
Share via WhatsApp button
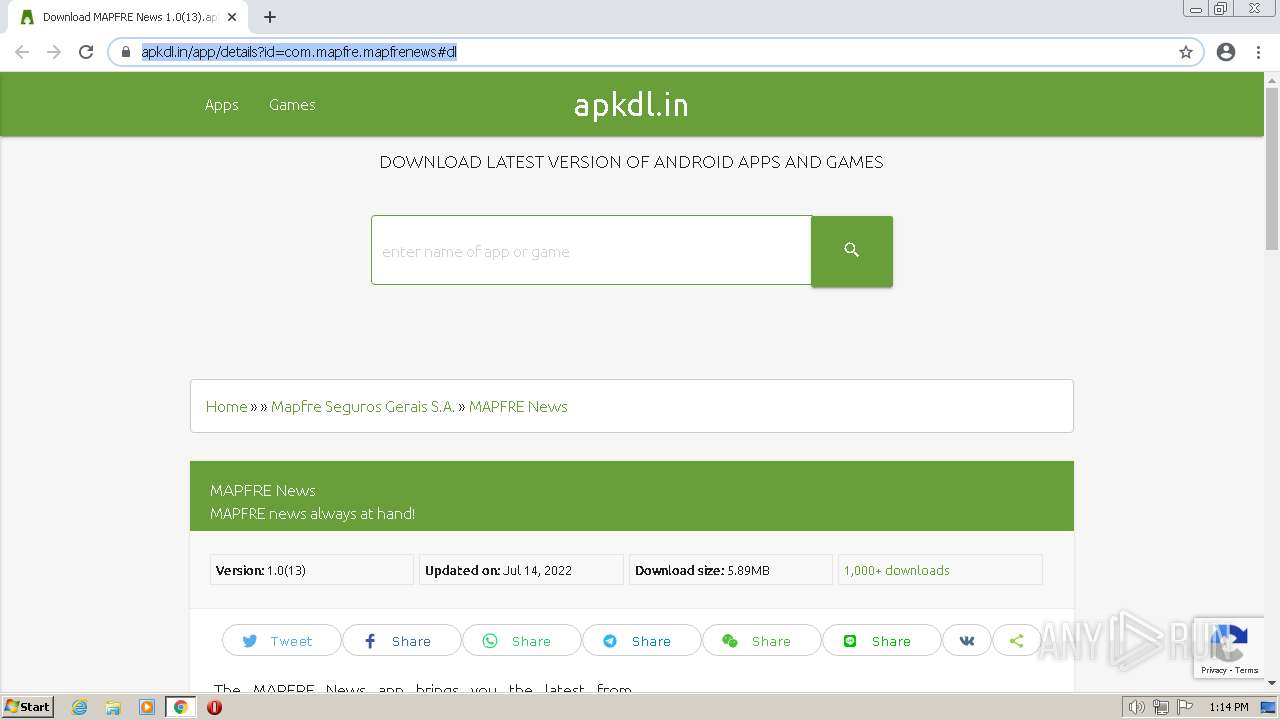coord(521,641)
